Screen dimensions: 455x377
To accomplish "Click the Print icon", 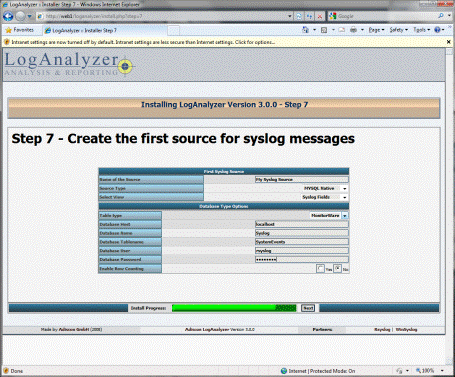I will [353, 30].
